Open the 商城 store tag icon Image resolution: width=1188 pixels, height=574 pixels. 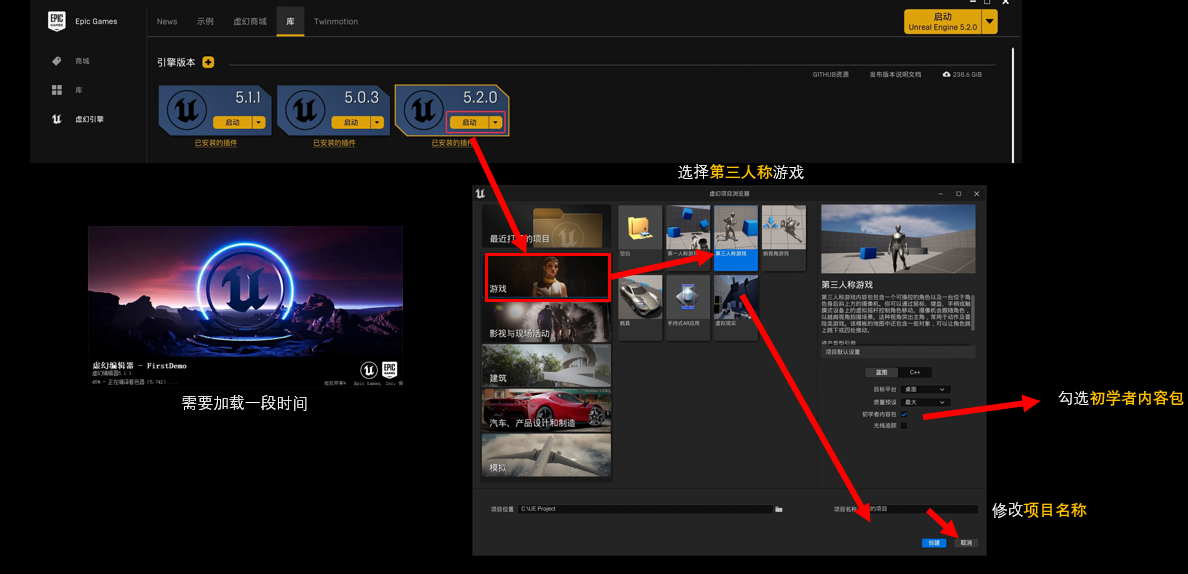point(56,61)
